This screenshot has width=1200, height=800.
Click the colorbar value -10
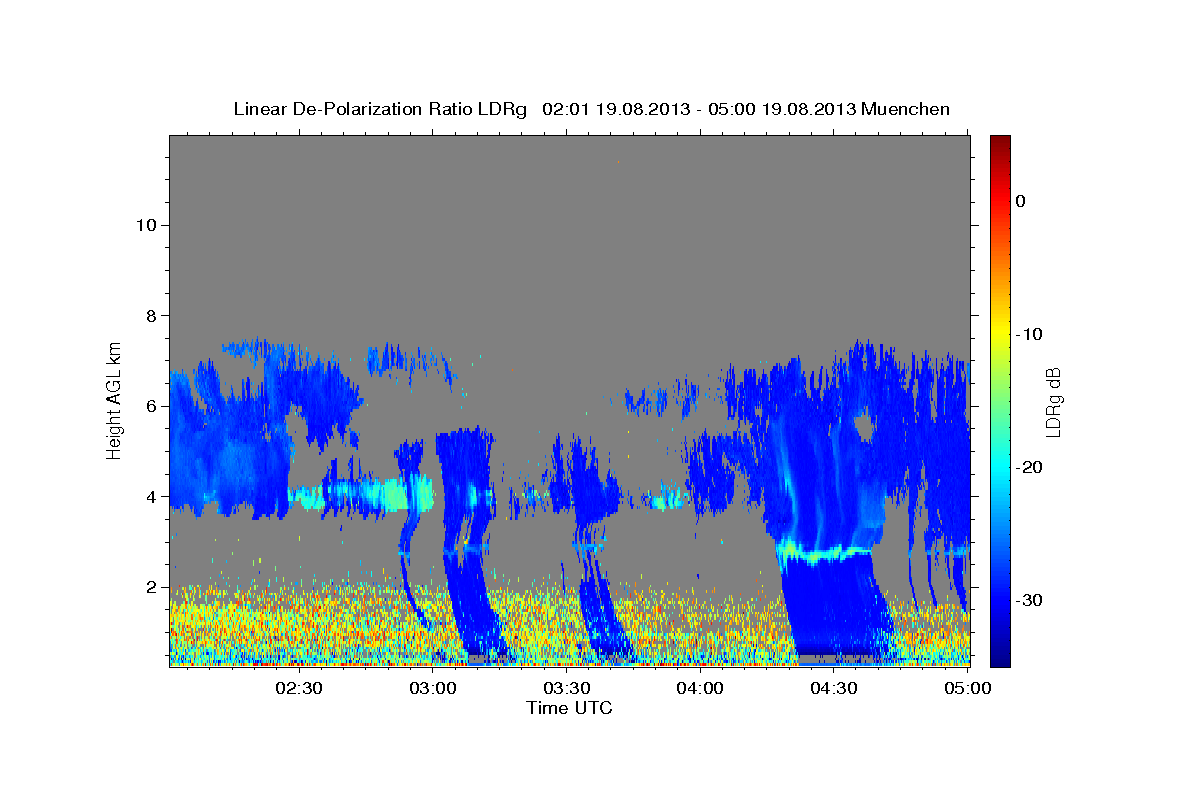pos(1029,334)
